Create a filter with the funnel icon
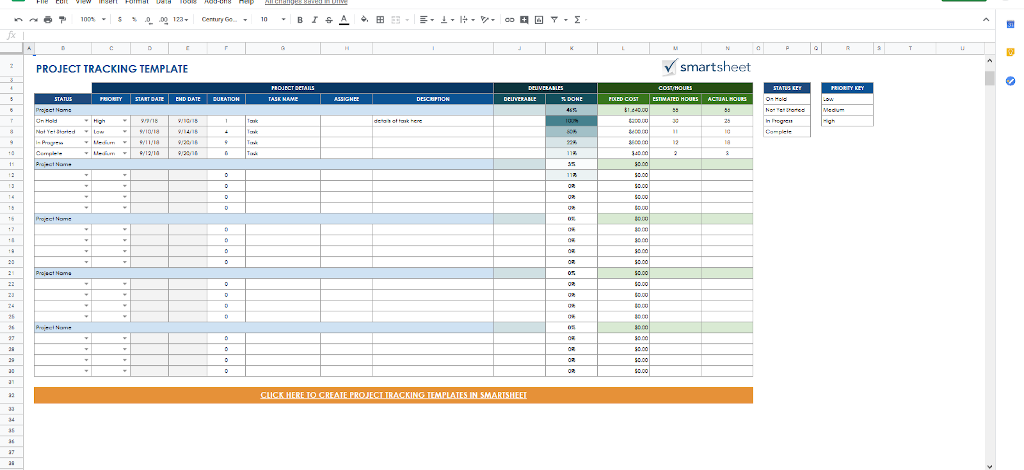Image resolution: width=1024 pixels, height=470 pixels. click(554, 20)
